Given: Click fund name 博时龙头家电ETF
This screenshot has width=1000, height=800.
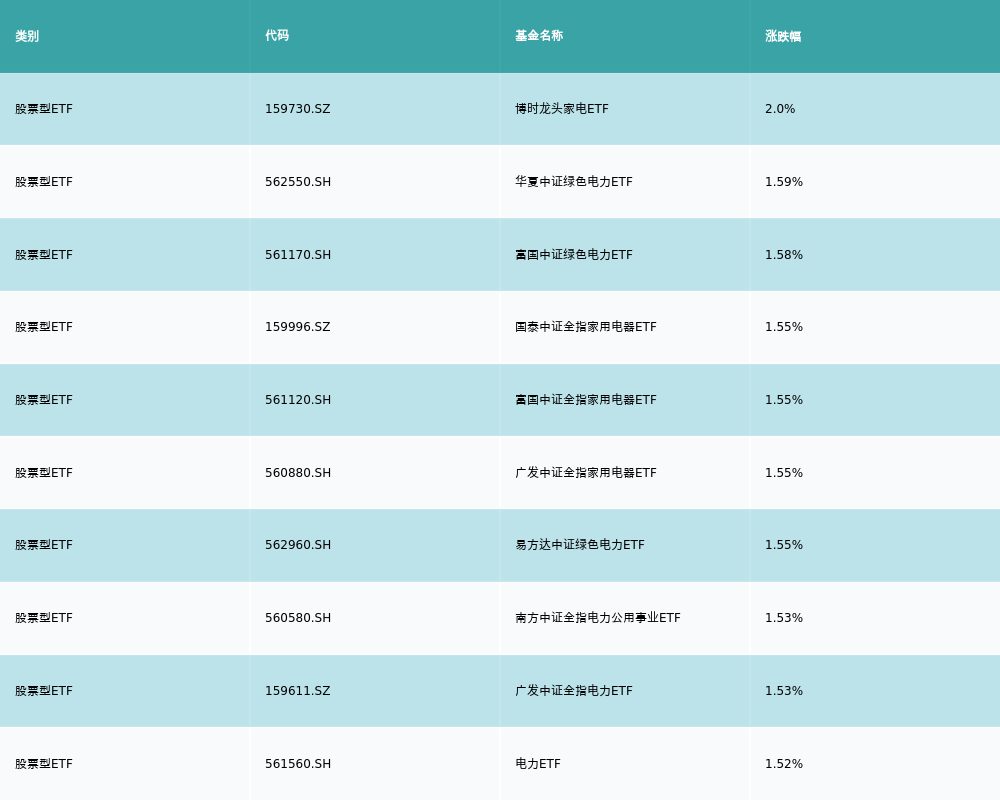Looking at the screenshot, I should 562,109.
